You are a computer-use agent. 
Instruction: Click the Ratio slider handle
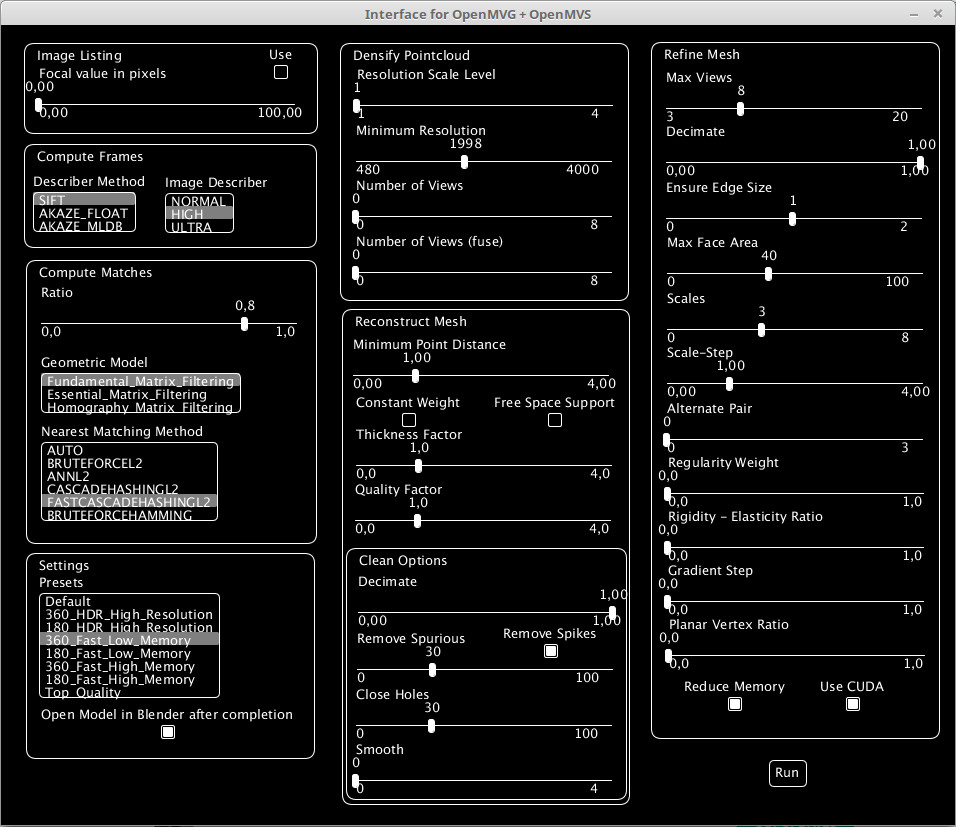[244, 324]
